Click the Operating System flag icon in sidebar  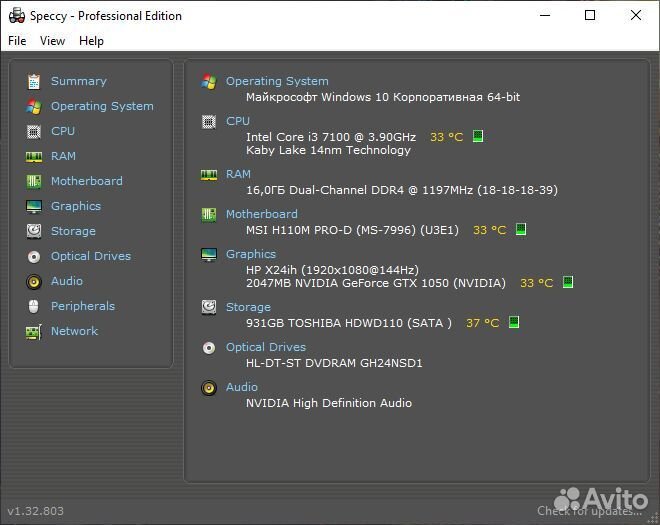(34, 107)
